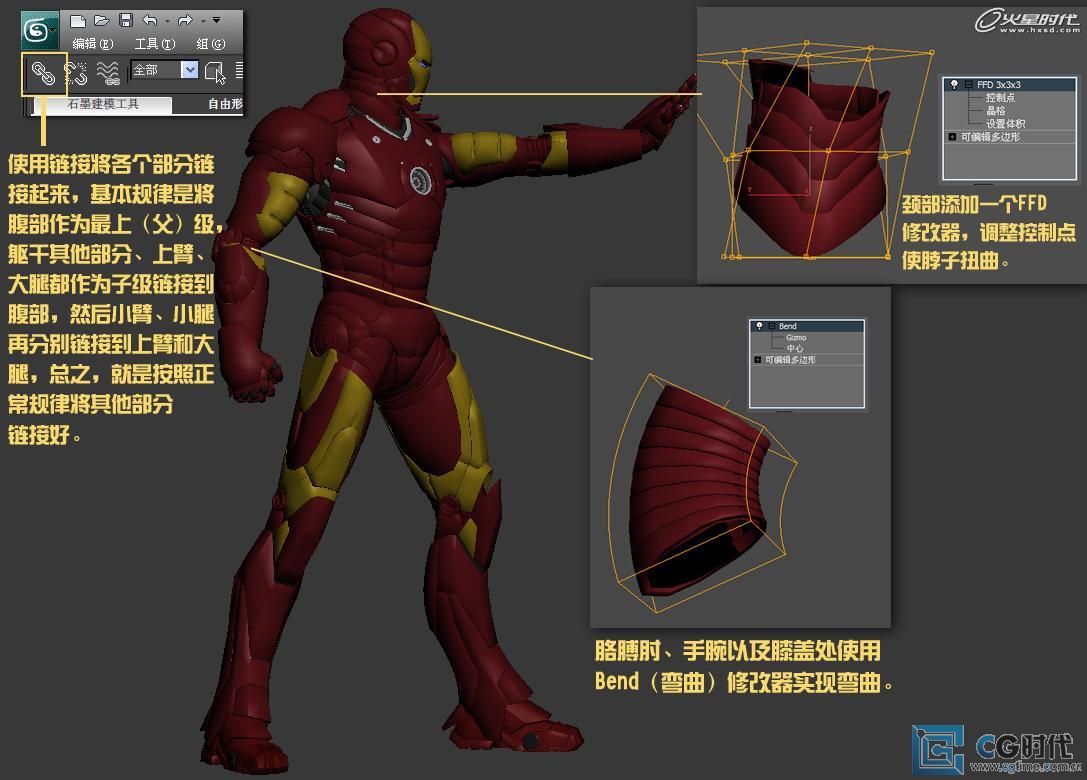Viewport: 1087px width, 780px height.
Task: Expand the quick access toolbar customize arrow
Action: [x=216, y=20]
